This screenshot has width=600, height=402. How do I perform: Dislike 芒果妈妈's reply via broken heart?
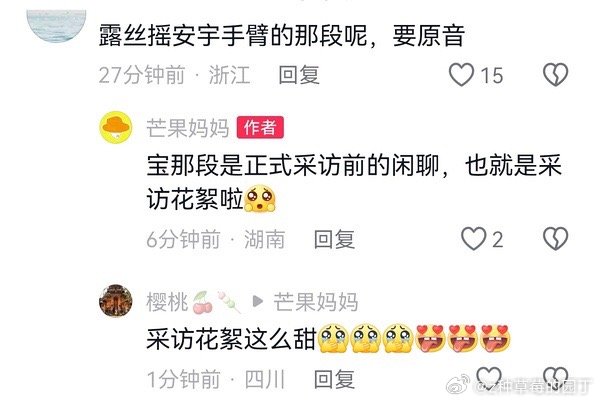(556, 239)
